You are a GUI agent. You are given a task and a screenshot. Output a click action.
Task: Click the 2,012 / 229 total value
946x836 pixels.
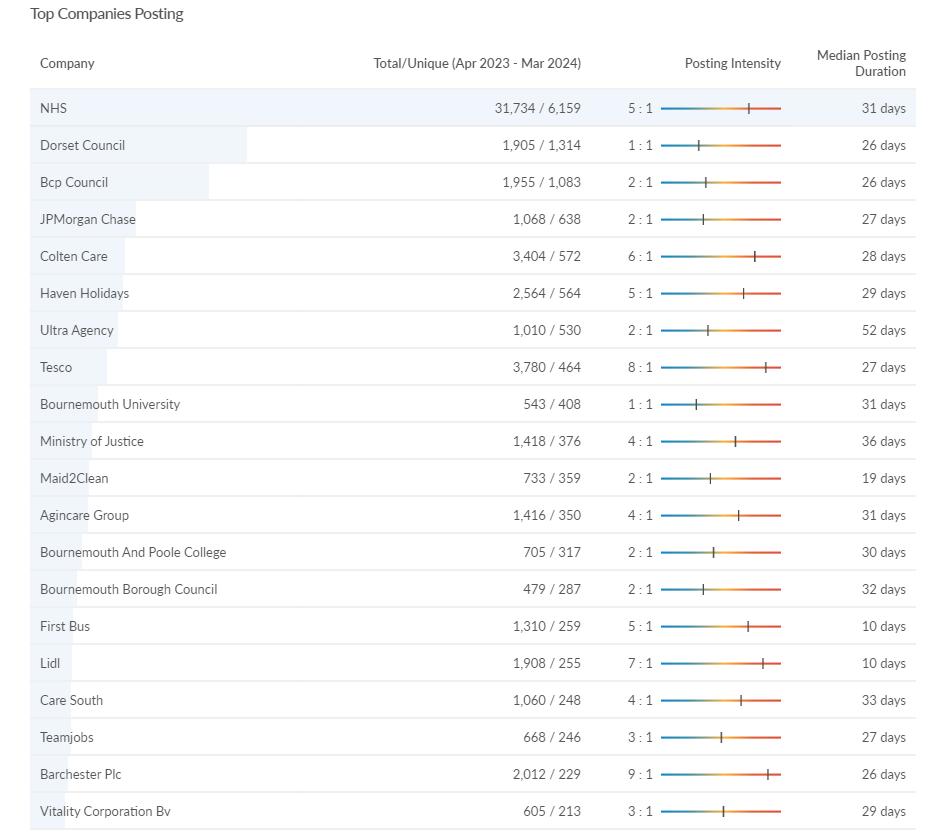click(547, 774)
